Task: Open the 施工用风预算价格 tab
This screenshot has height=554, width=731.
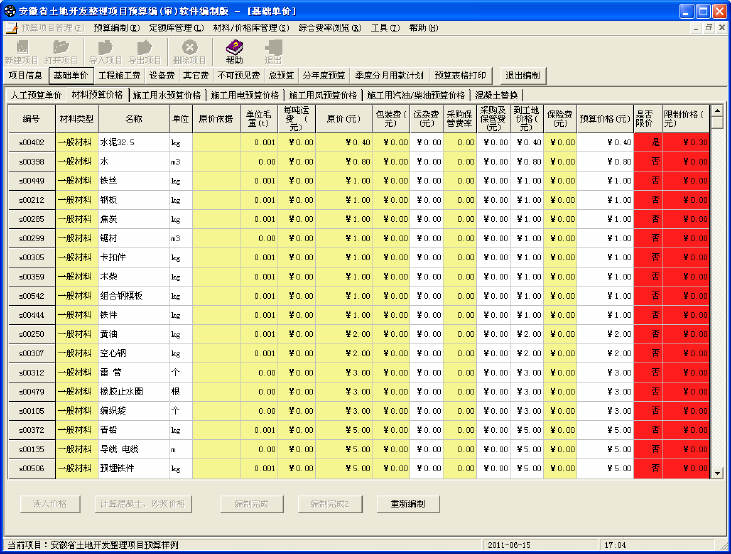Action: (x=323, y=95)
